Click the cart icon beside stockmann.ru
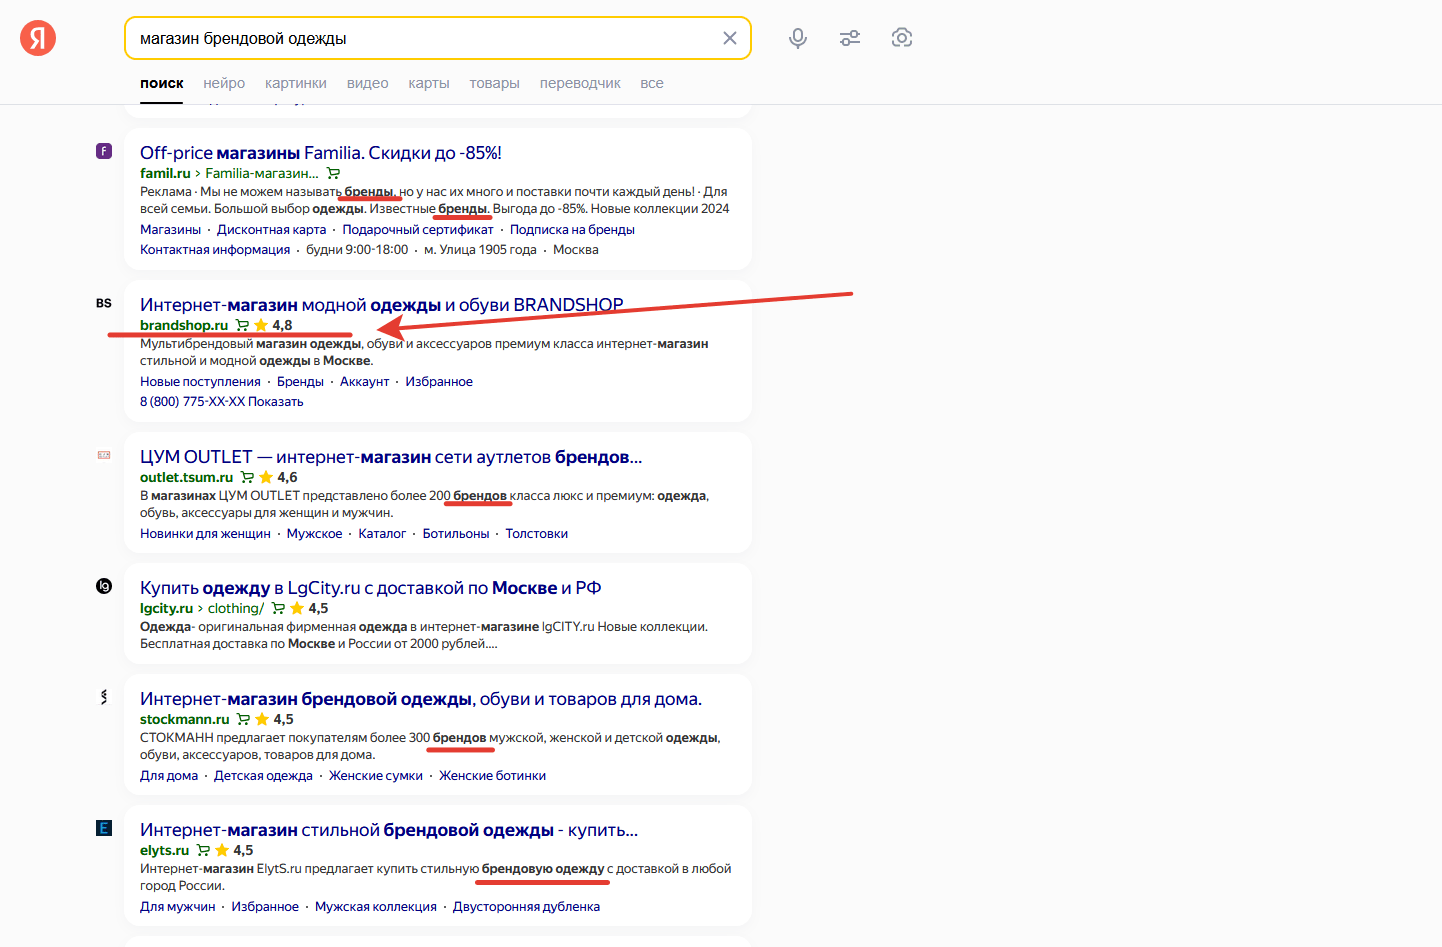 (x=243, y=719)
